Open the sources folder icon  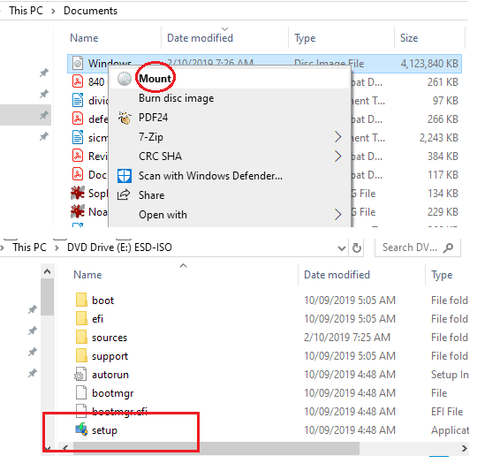click(x=81, y=337)
